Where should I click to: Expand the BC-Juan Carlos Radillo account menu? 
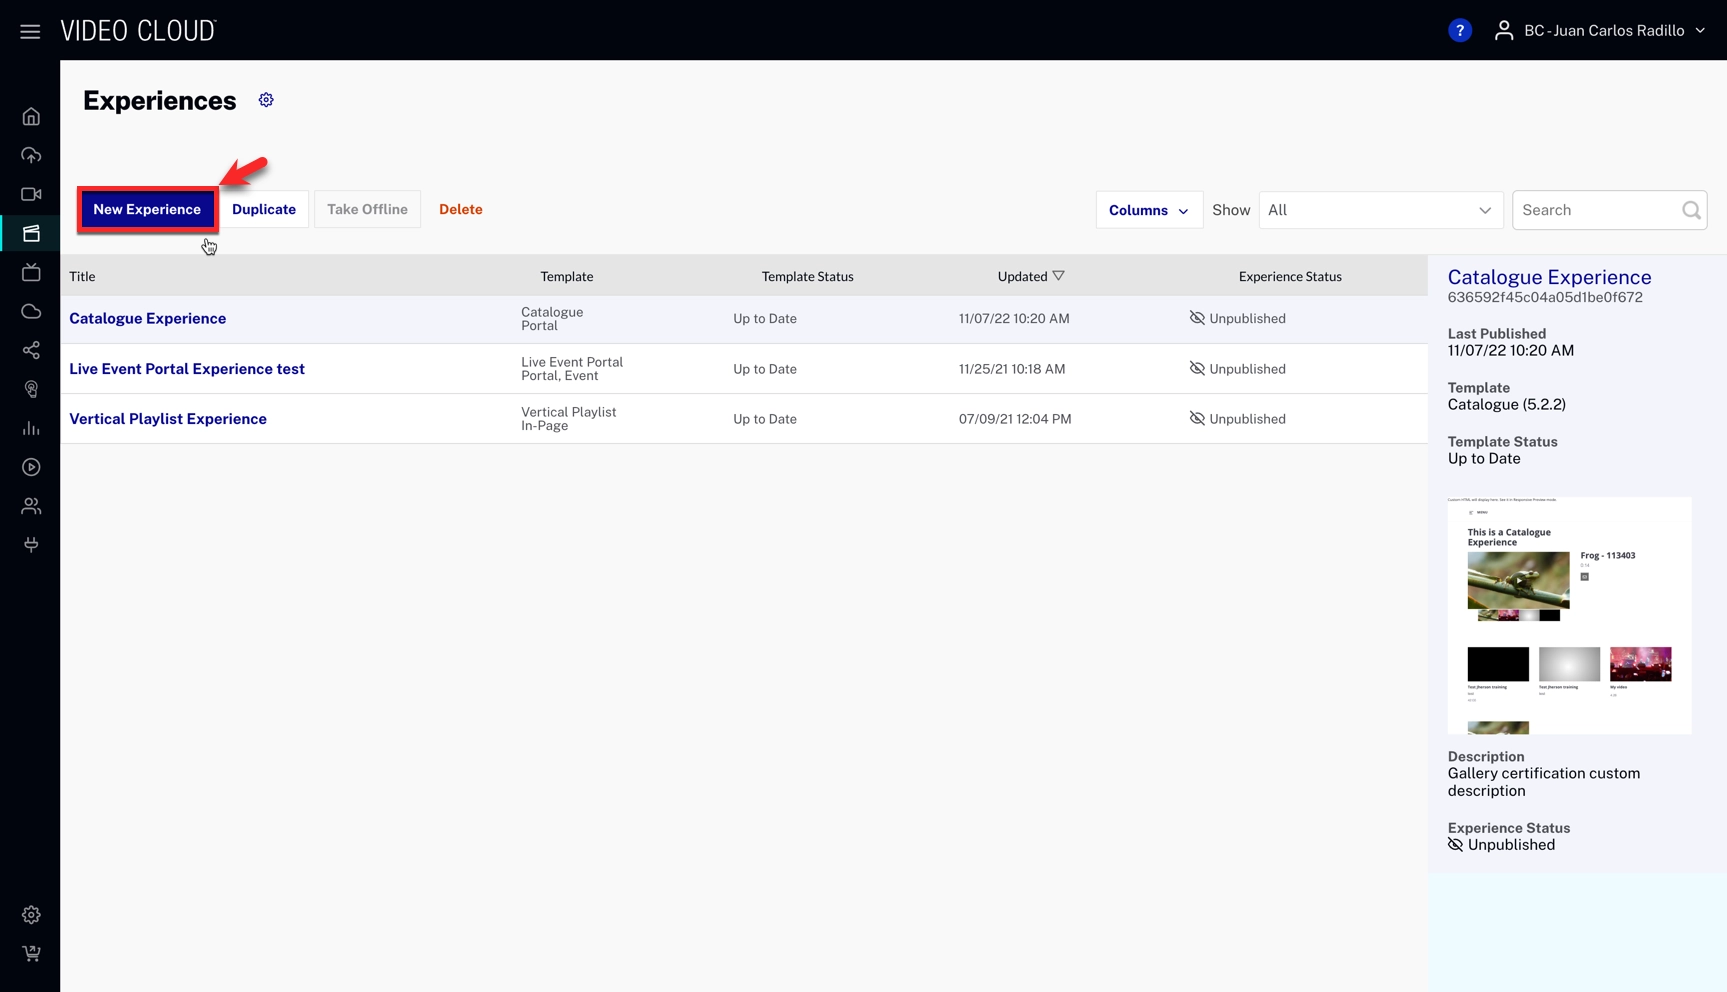click(x=1604, y=31)
